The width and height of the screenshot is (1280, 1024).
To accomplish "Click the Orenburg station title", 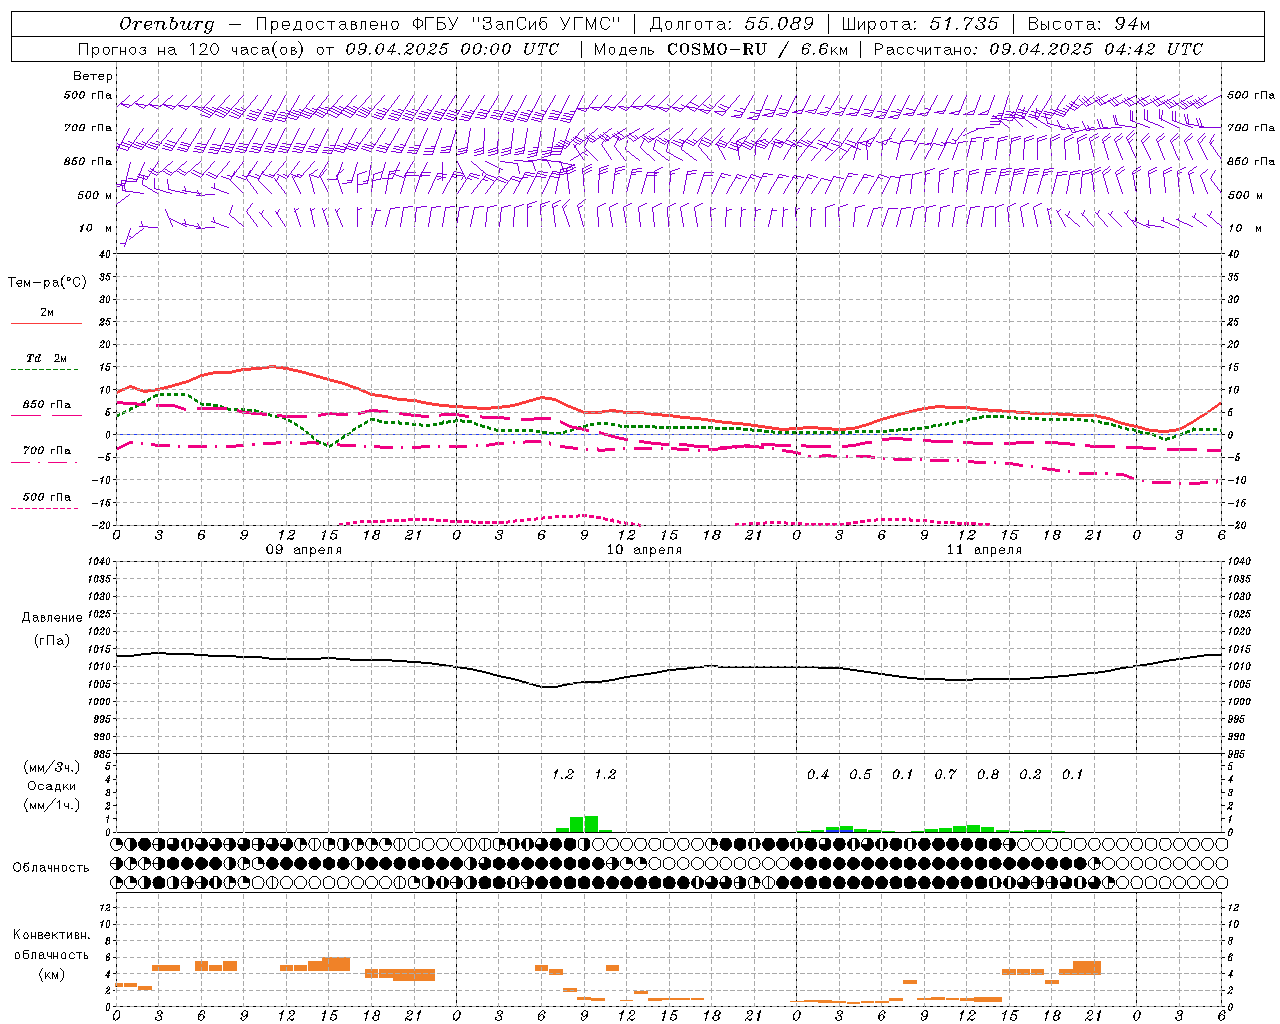I will [166, 24].
